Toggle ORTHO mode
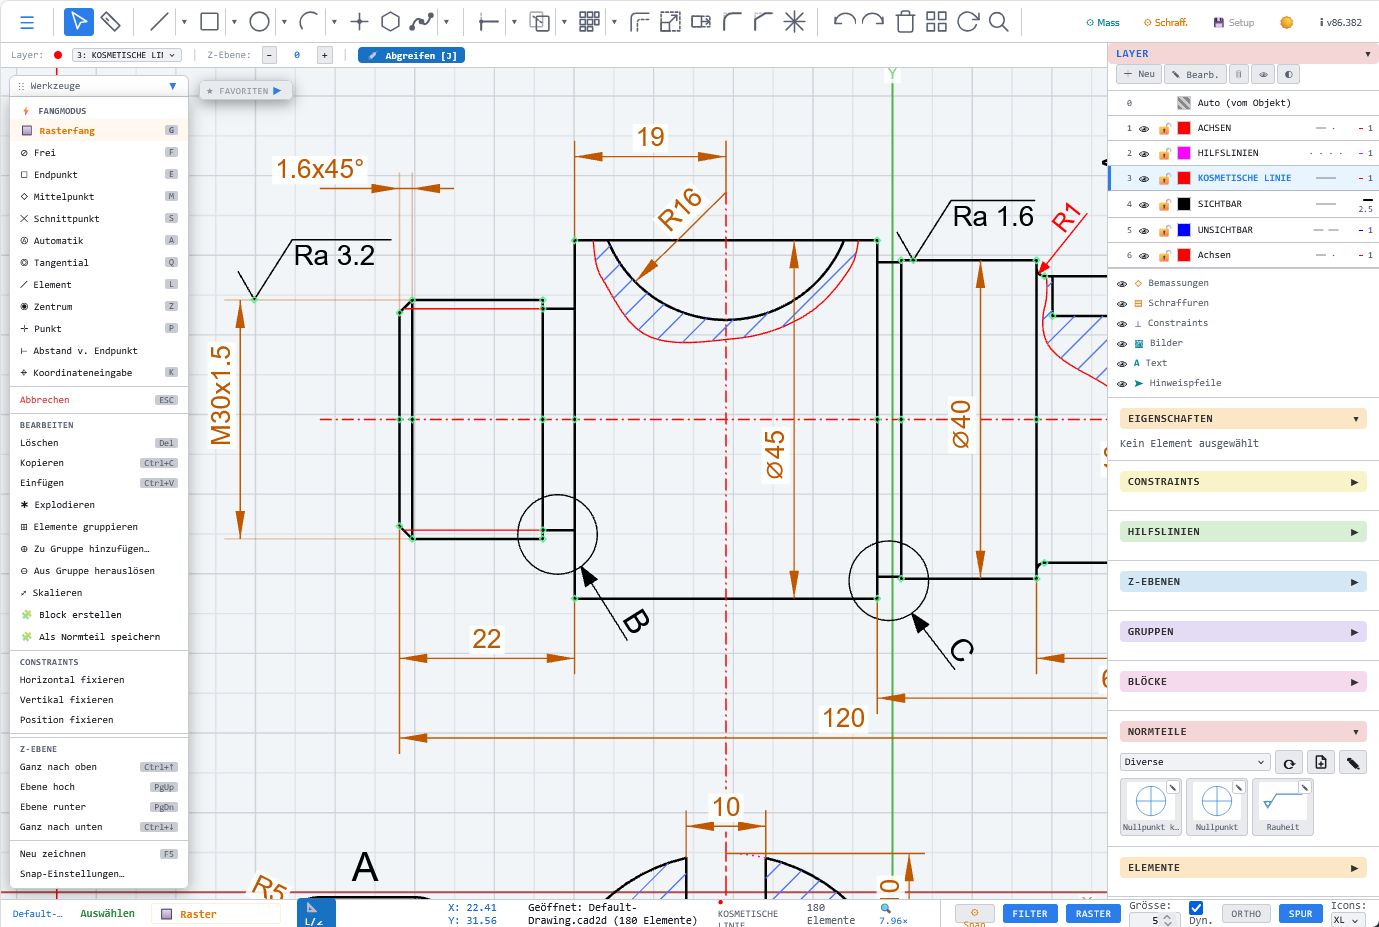 [1246, 913]
